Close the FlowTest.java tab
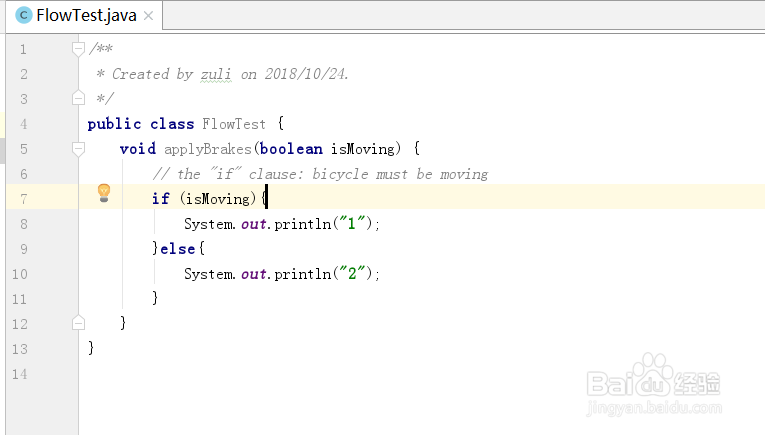Screen dimensions: 765x435 (x=149, y=16)
